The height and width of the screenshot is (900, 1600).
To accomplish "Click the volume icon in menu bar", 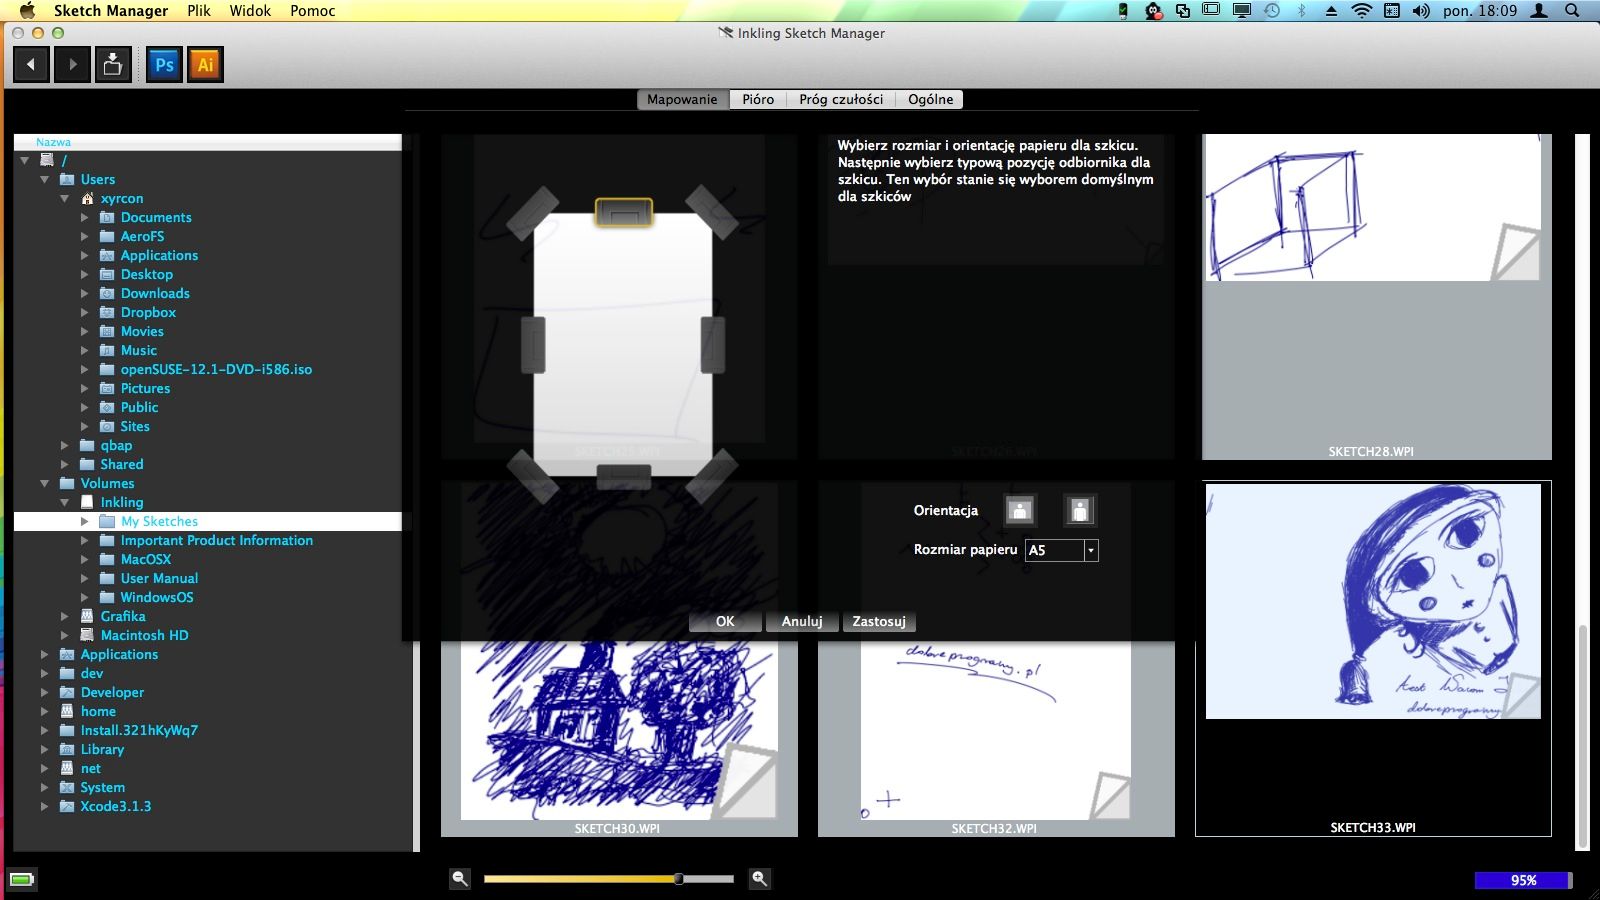I will pos(1421,11).
